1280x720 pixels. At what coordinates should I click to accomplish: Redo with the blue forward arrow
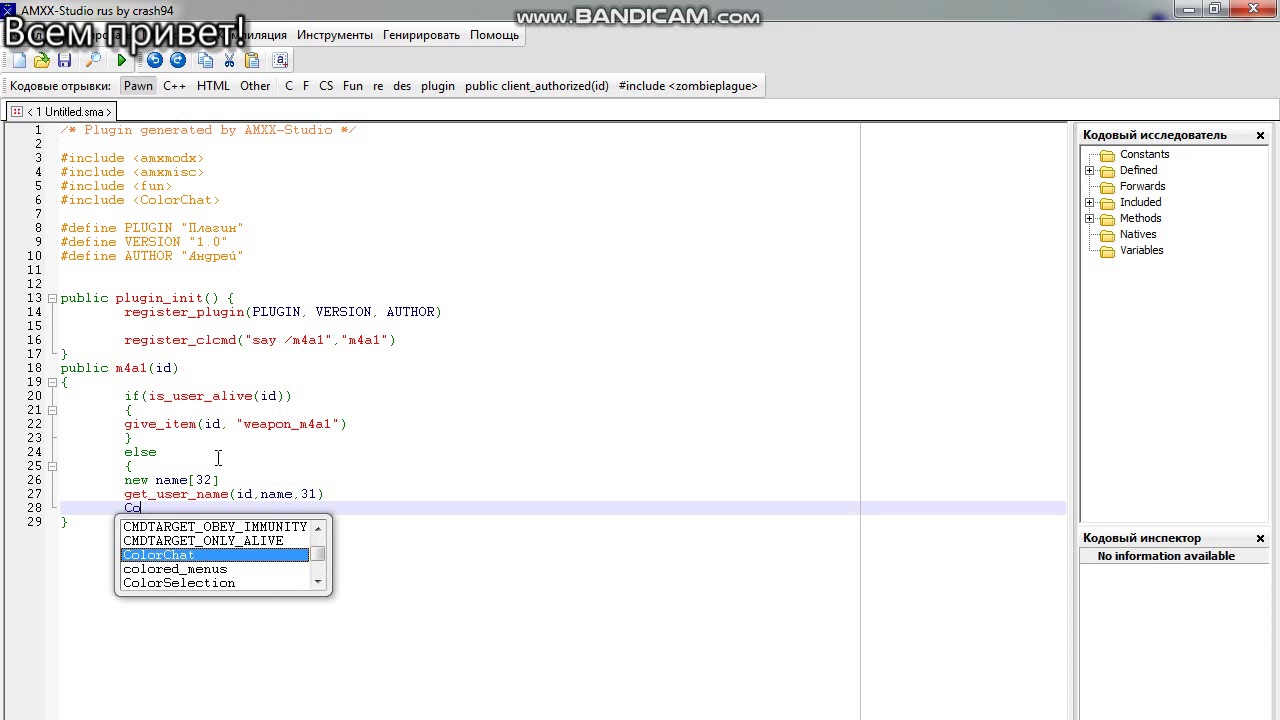178,61
